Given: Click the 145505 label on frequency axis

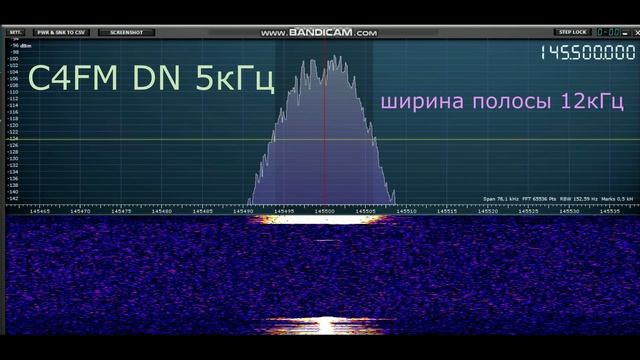Looking at the screenshot, I should click(365, 211).
